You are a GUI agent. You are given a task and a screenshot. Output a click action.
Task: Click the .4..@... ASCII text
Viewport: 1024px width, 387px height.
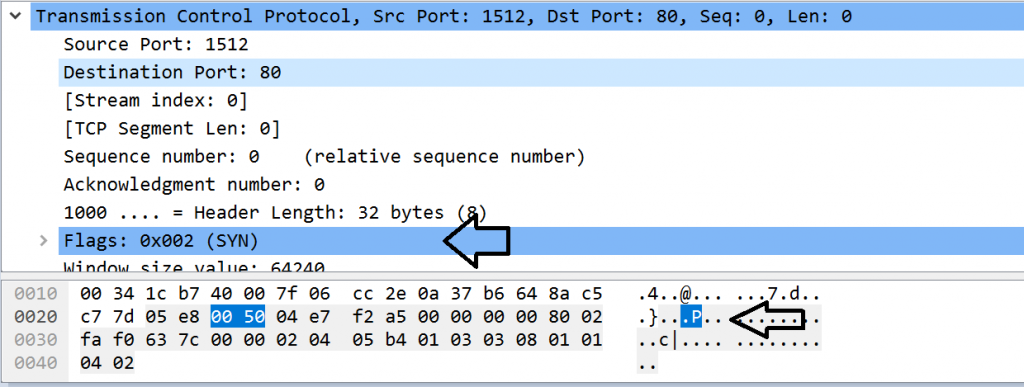[680, 294]
